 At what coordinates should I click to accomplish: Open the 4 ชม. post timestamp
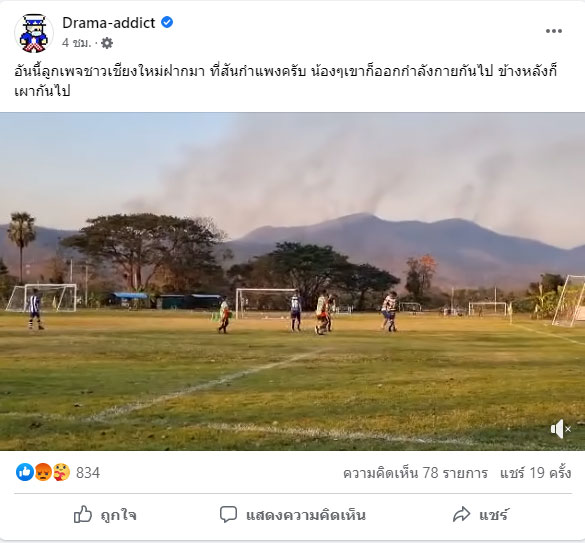[76, 43]
